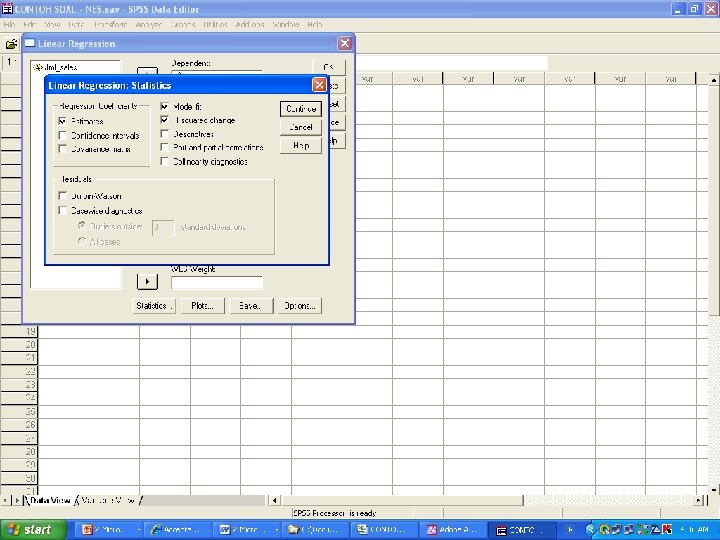The width and height of the screenshot is (720, 540).
Task: Uncheck R squared change
Action: [164, 120]
